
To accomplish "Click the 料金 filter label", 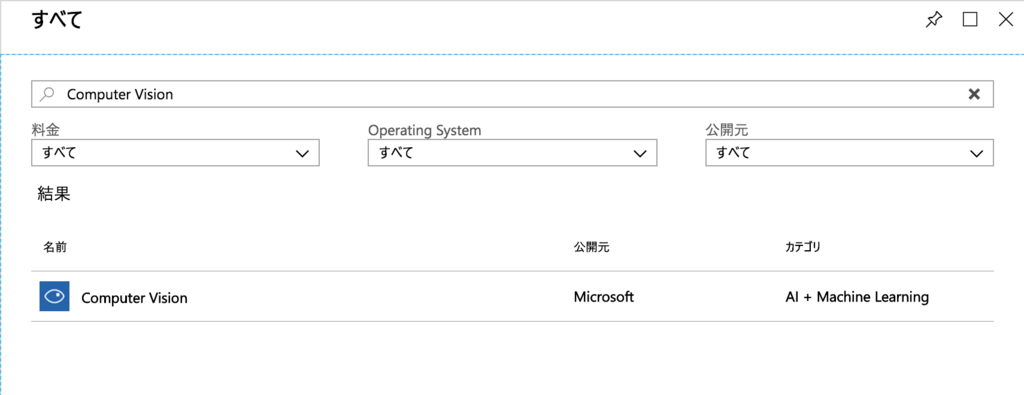I will tap(45, 130).
